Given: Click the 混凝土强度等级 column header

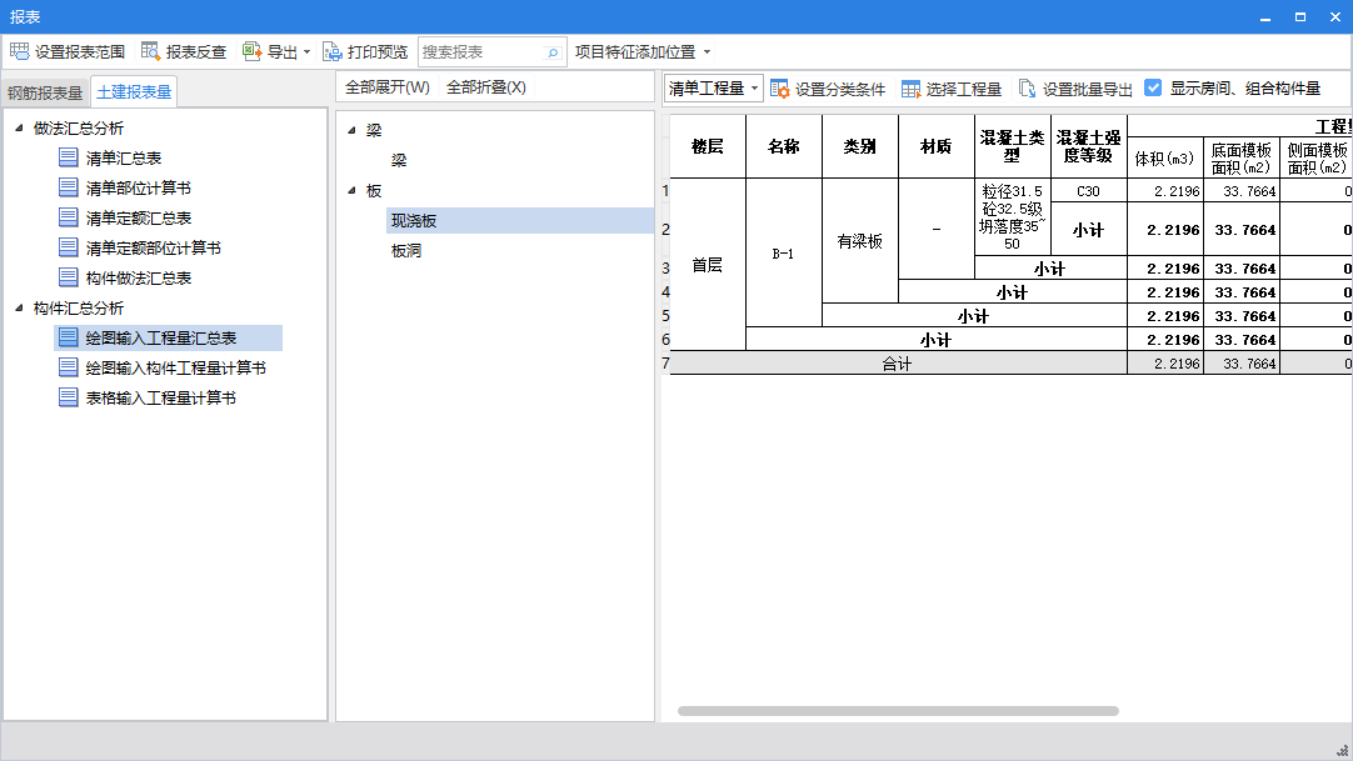Looking at the screenshot, I should point(1089,147).
